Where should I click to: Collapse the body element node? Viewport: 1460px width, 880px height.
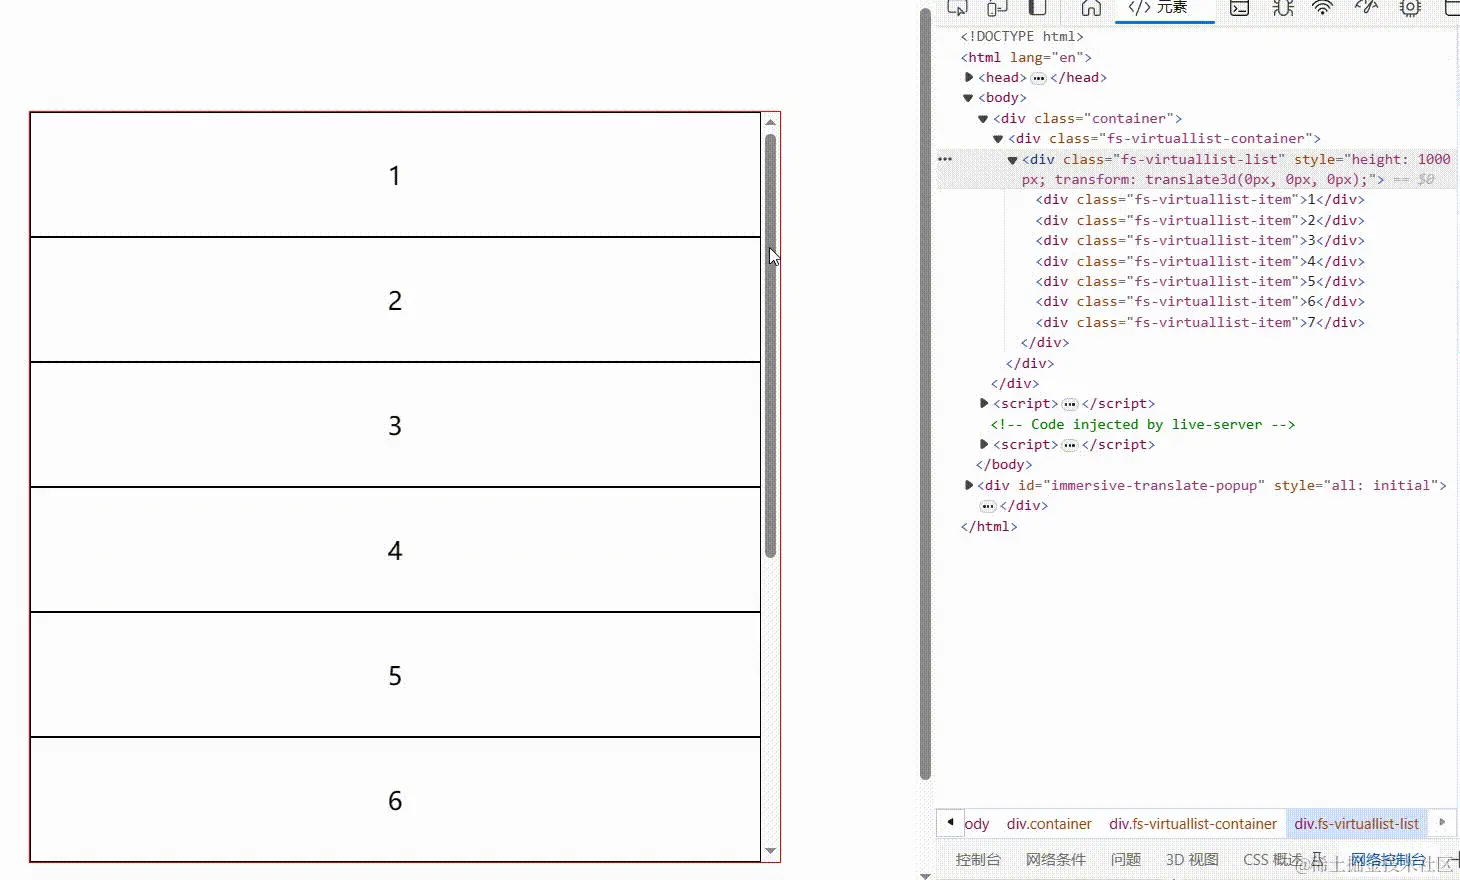(968, 98)
